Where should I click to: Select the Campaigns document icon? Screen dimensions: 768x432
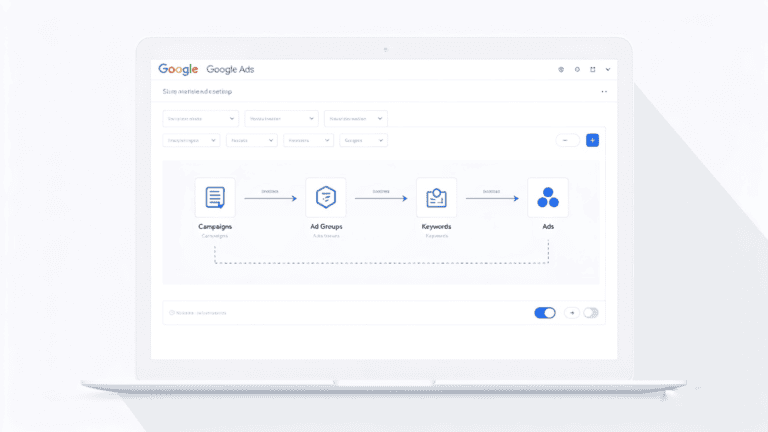pyautogui.click(x=215, y=197)
